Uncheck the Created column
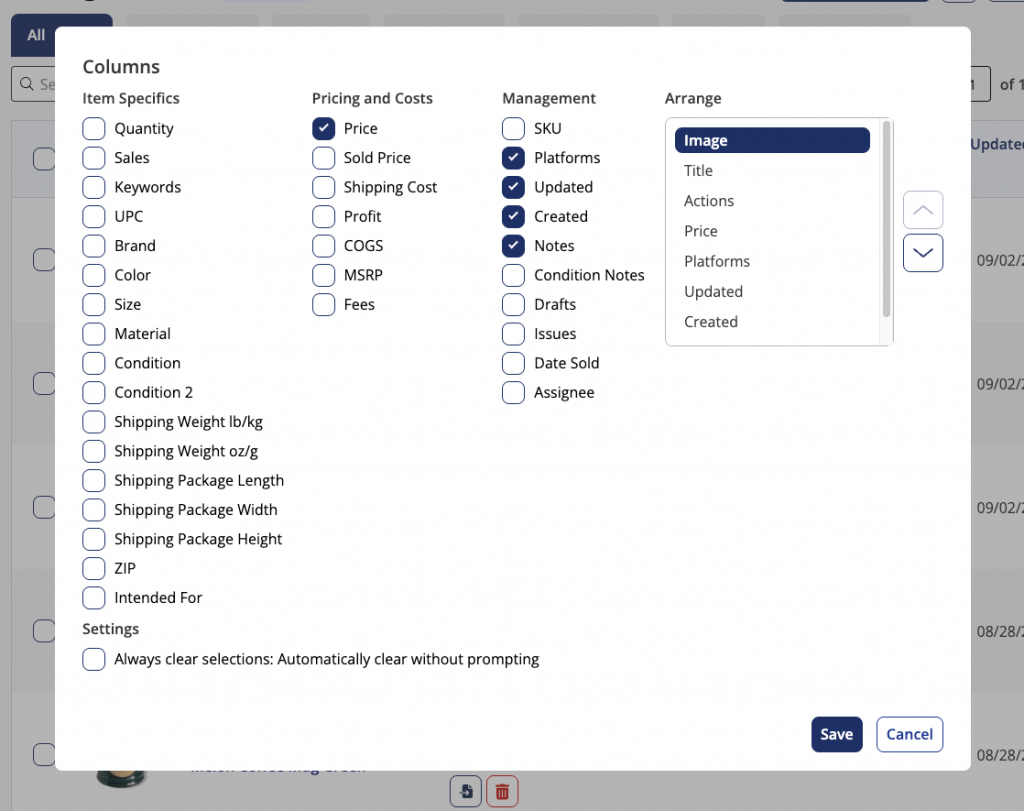 click(x=513, y=216)
